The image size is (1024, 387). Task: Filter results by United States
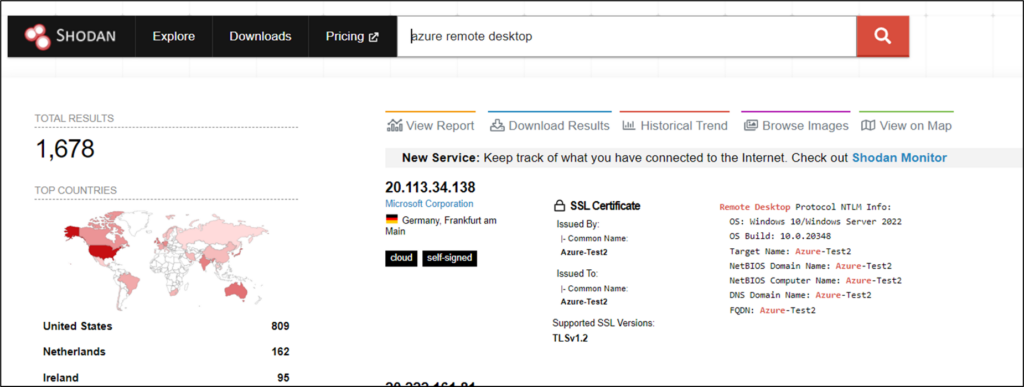(x=78, y=326)
